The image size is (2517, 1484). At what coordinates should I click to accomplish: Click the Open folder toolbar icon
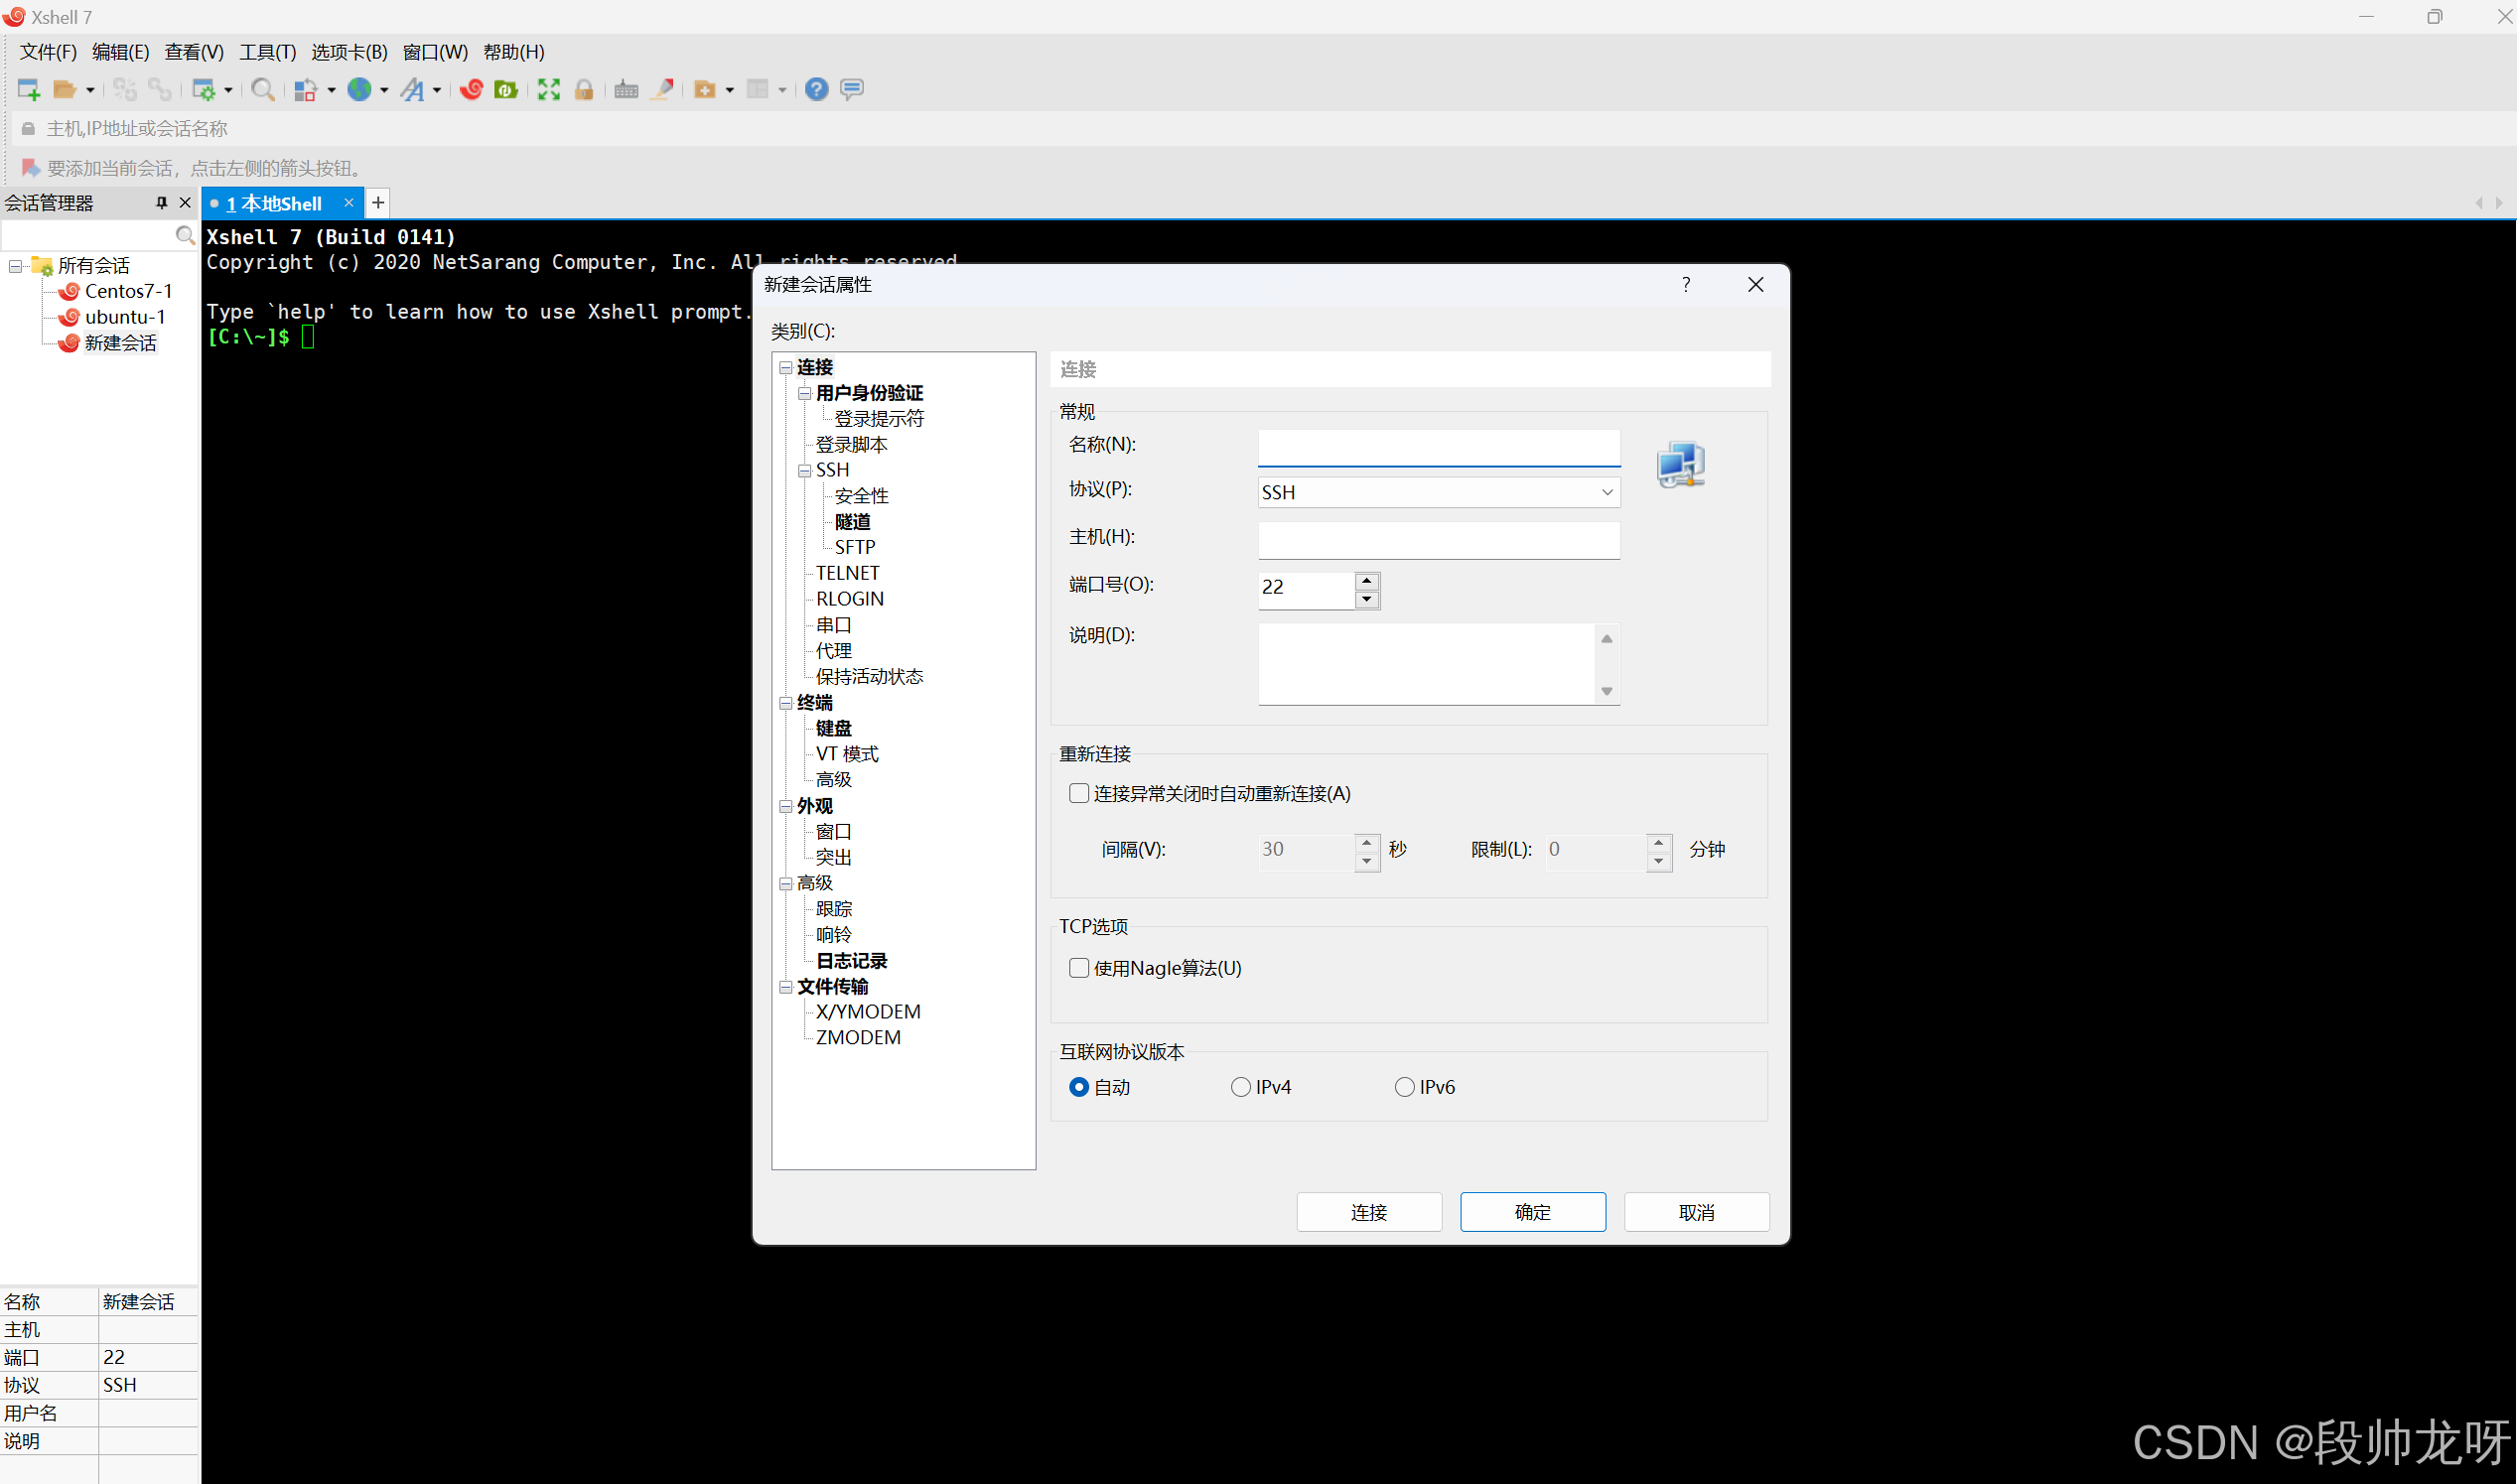[x=65, y=90]
